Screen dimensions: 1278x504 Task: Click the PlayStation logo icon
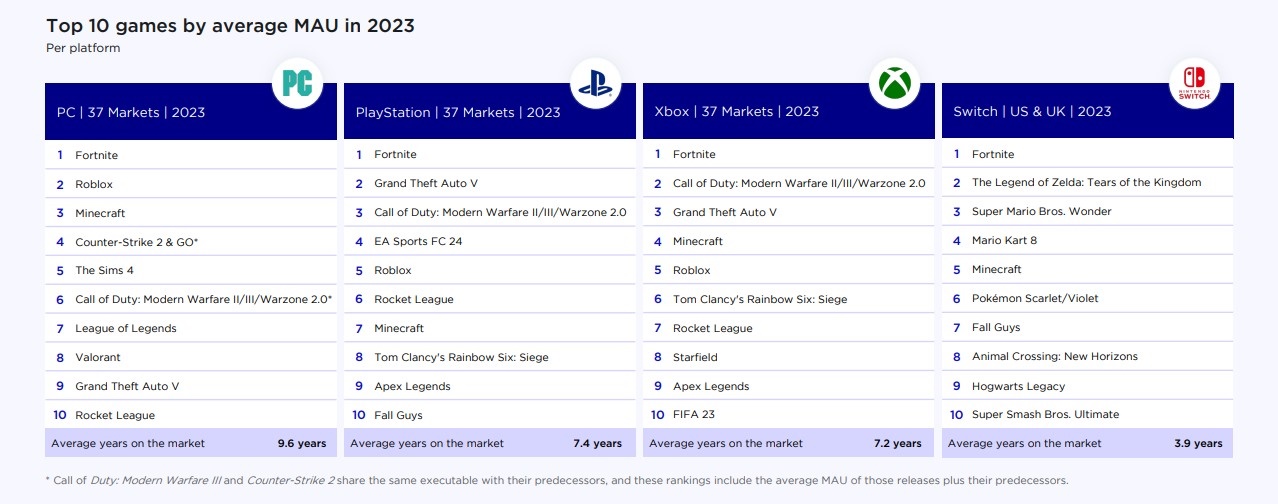pyautogui.click(x=595, y=82)
